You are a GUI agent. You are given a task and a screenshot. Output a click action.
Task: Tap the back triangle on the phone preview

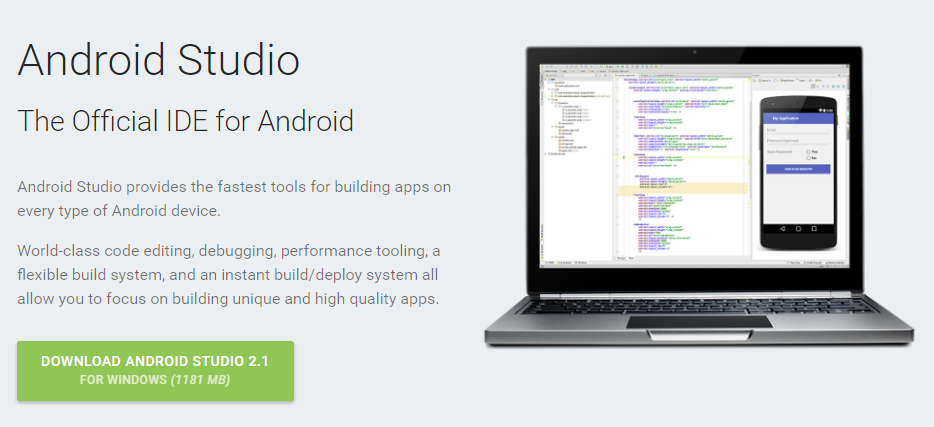coord(783,229)
